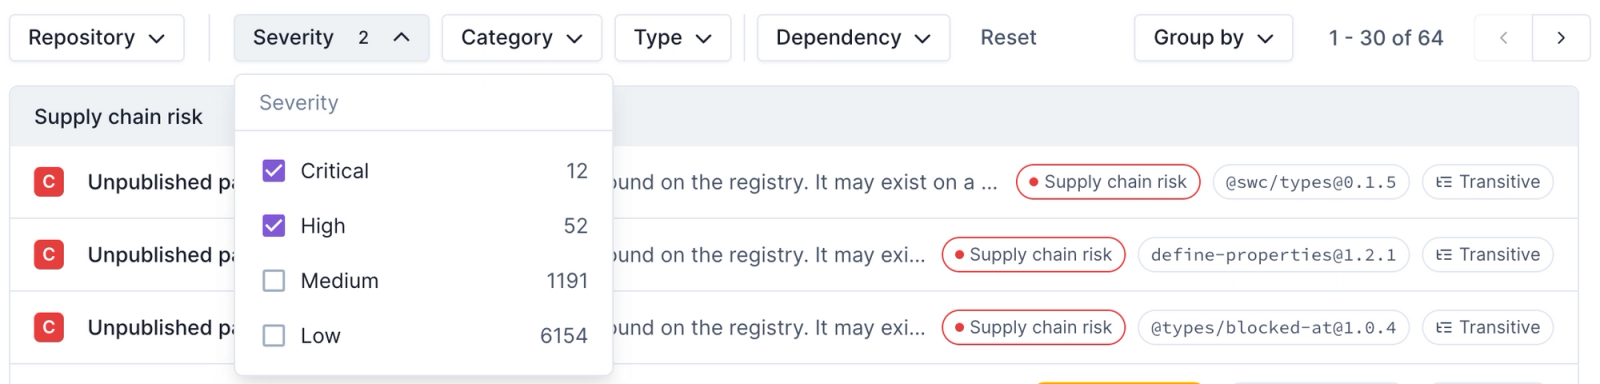
Task: Enable the Medium severity checkbox
Action: pyautogui.click(x=274, y=281)
